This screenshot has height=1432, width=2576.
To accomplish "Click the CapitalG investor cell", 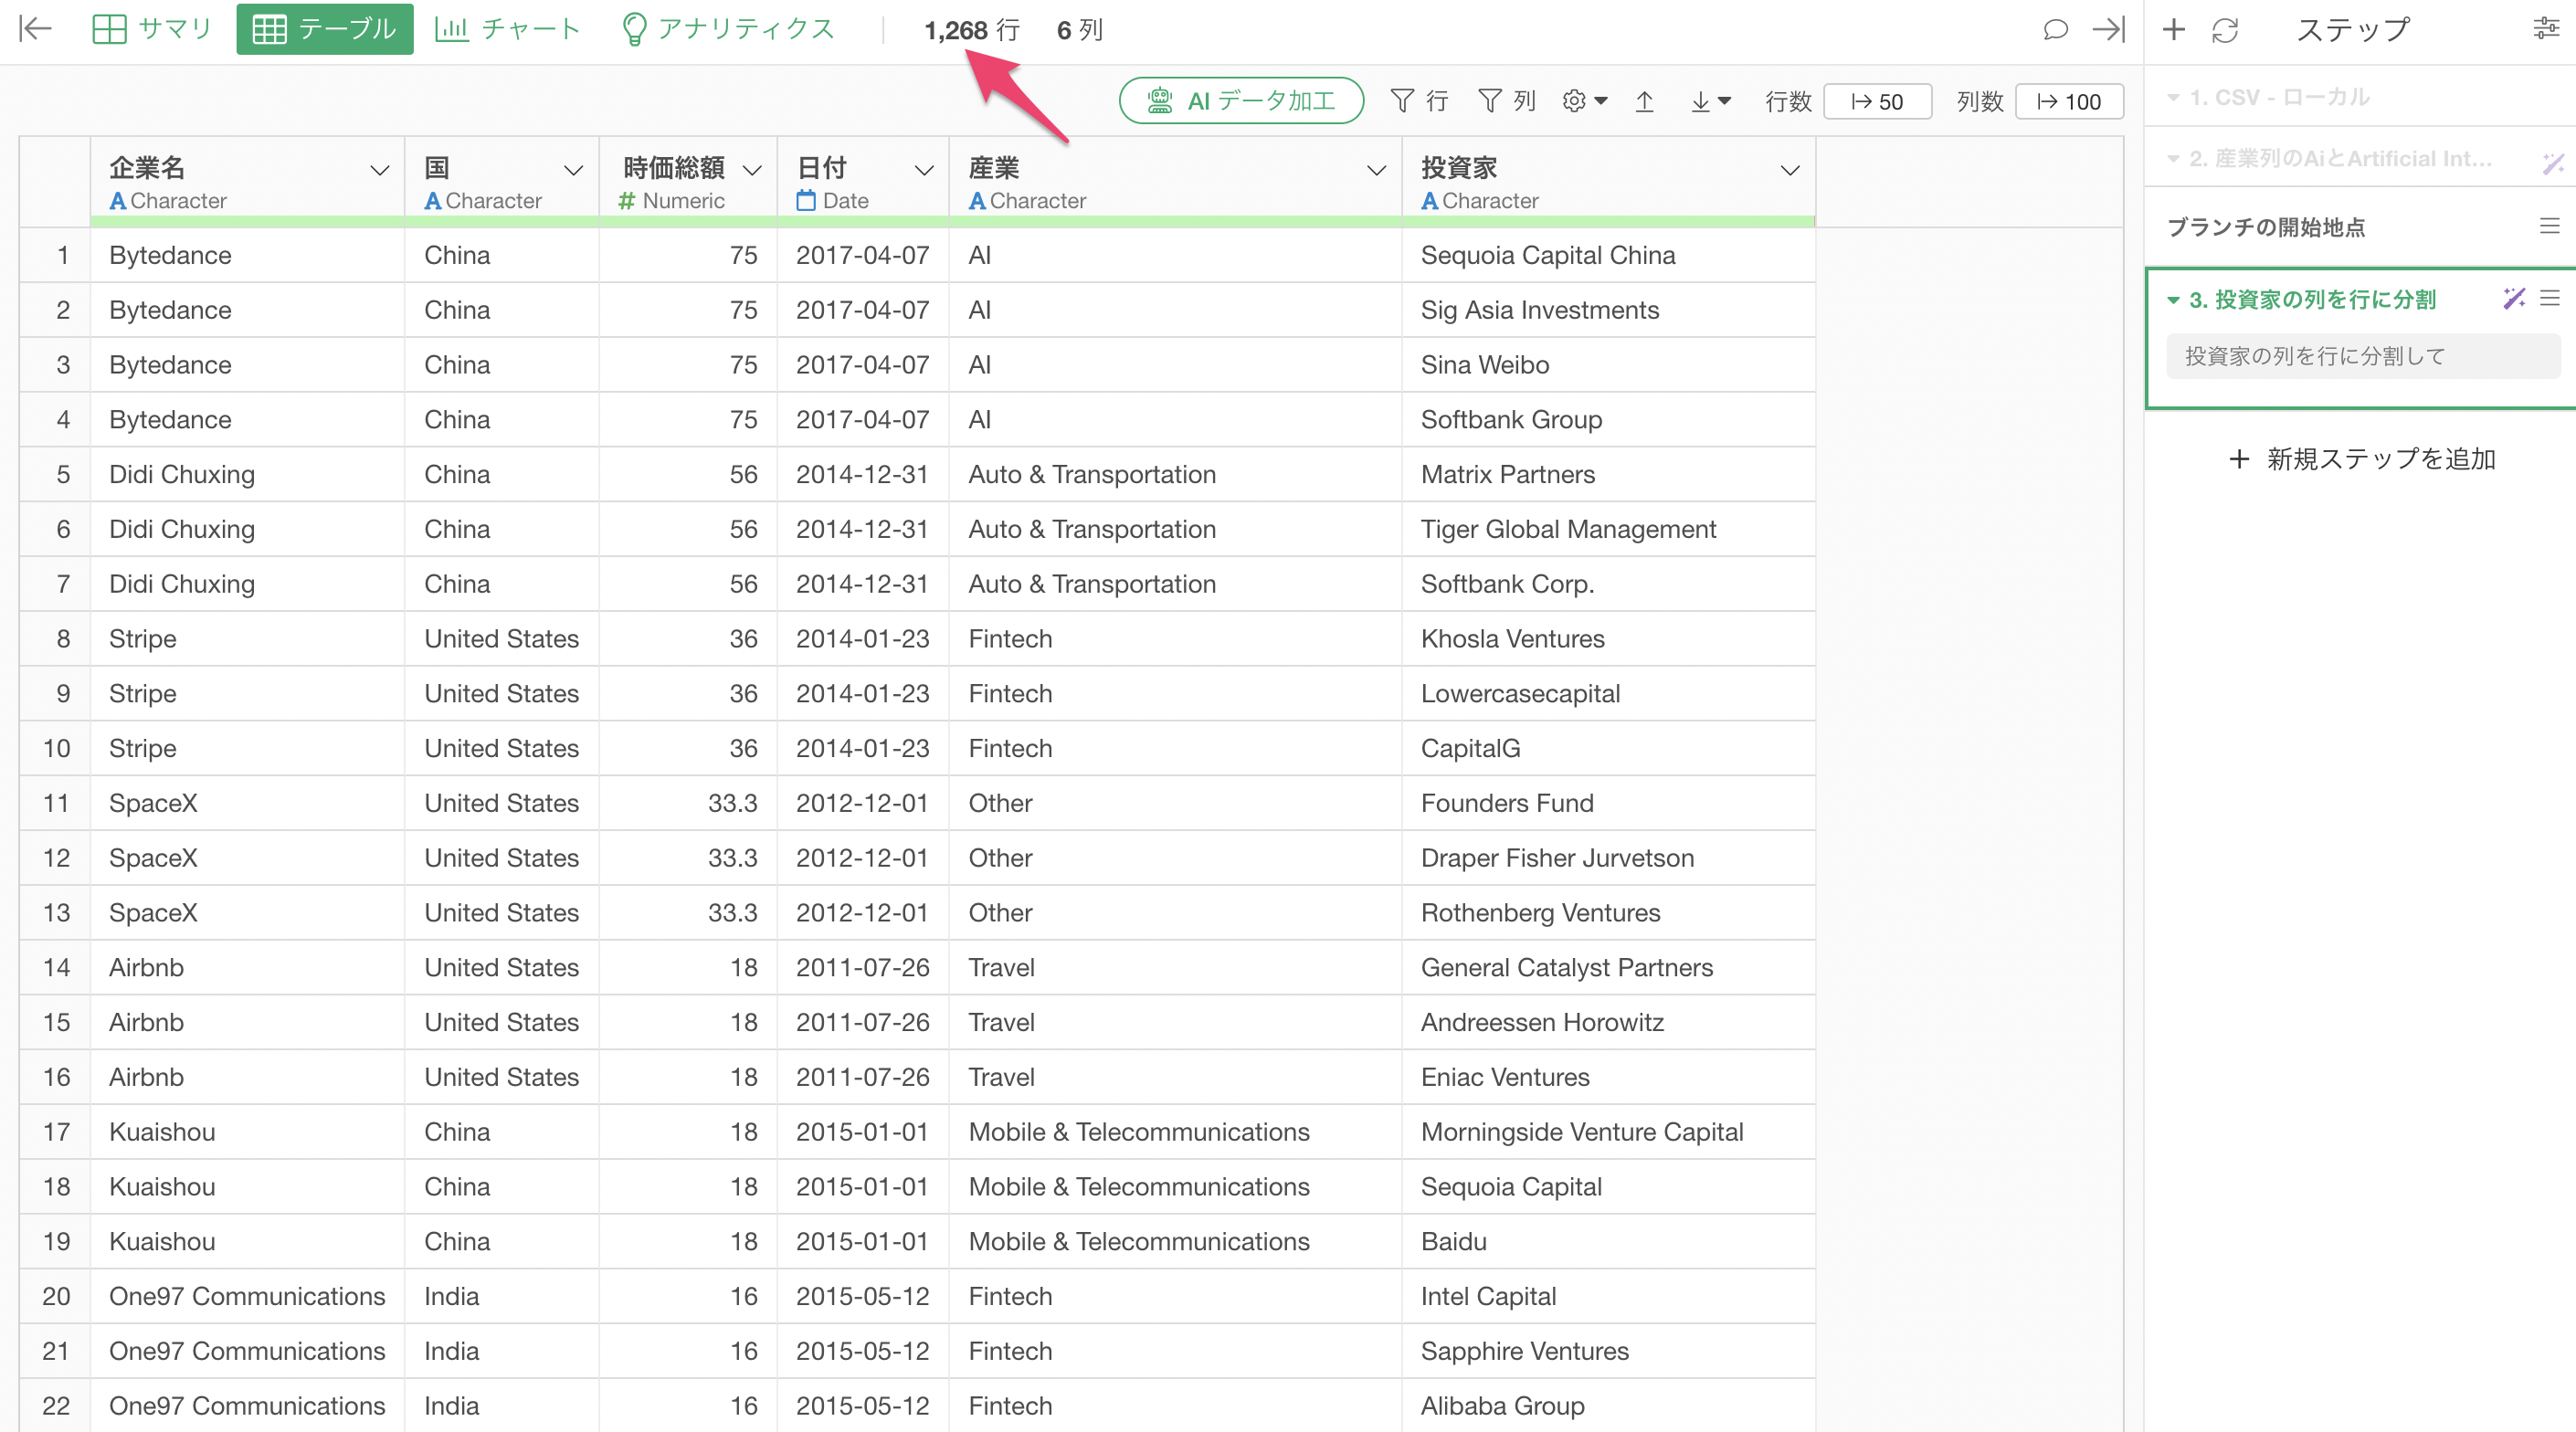I will pyautogui.click(x=1608, y=748).
